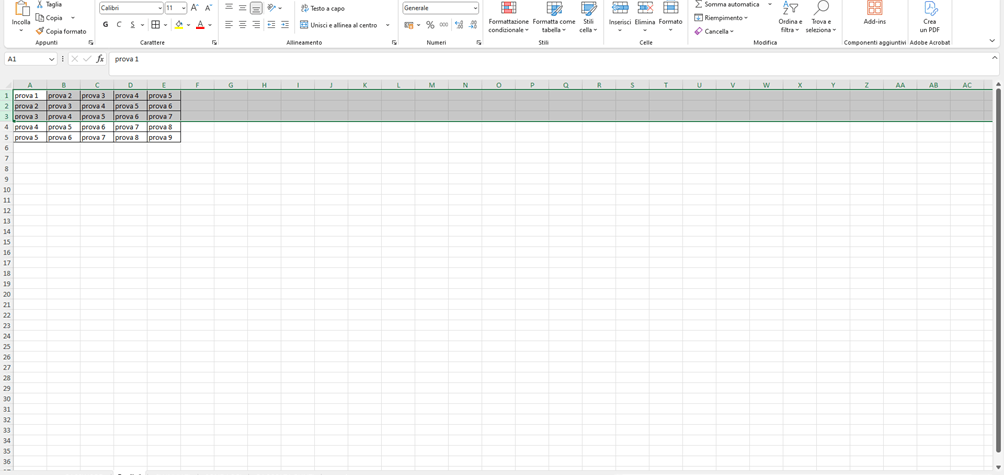Click Unisci e allinea al centro
This screenshot has width=1004, height=475.
338,25
